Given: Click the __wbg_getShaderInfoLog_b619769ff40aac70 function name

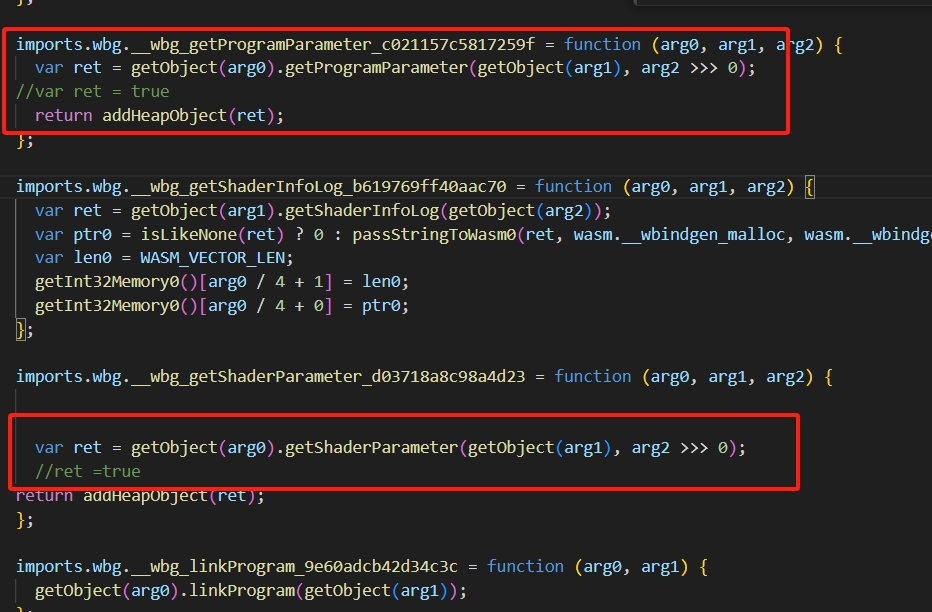Looking at the screenshot, I should (318, 187).
